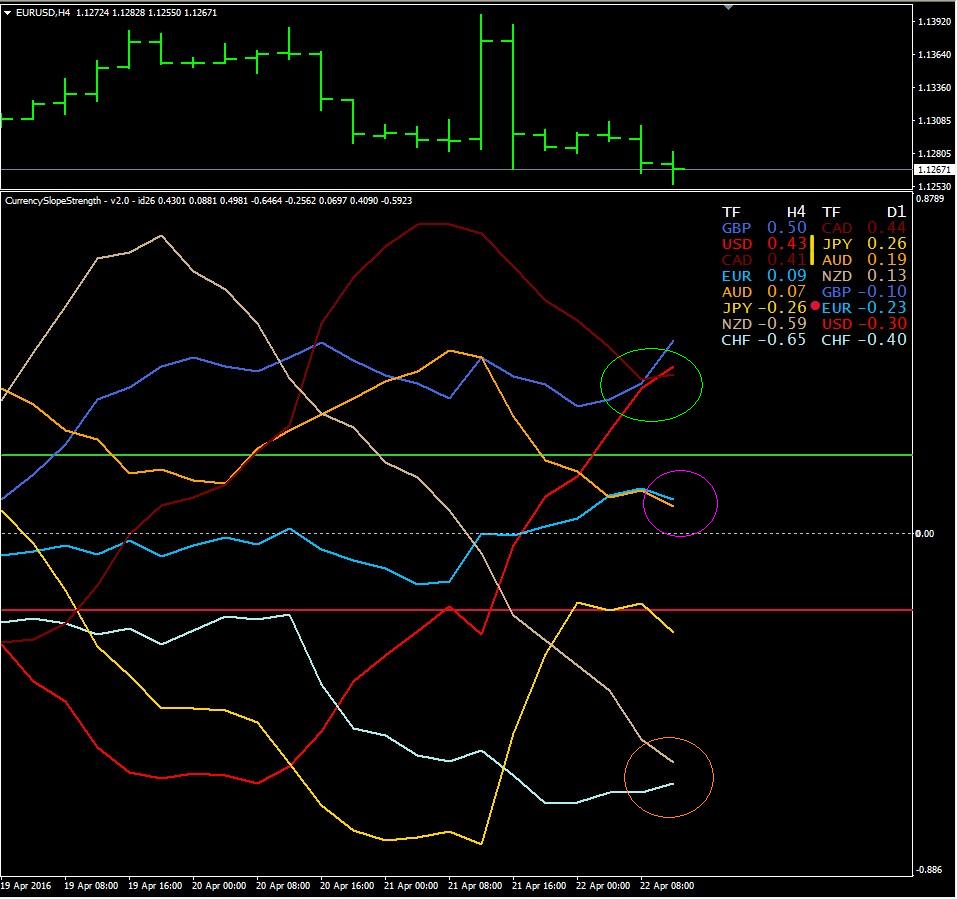Click the GBP H4 value 0.50
Viewport: 957px width, 899px height.
(787, 227)
